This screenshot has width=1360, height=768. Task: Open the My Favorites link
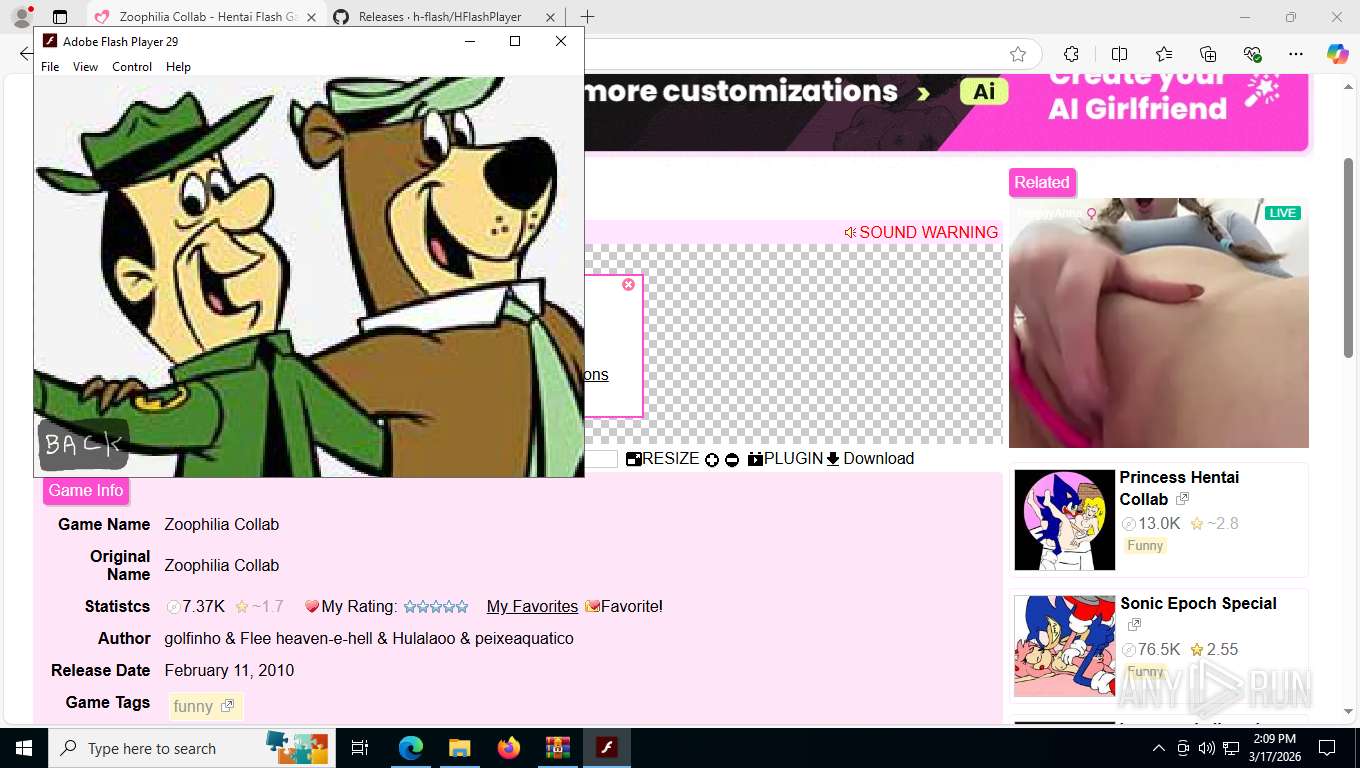pos(532,606)
